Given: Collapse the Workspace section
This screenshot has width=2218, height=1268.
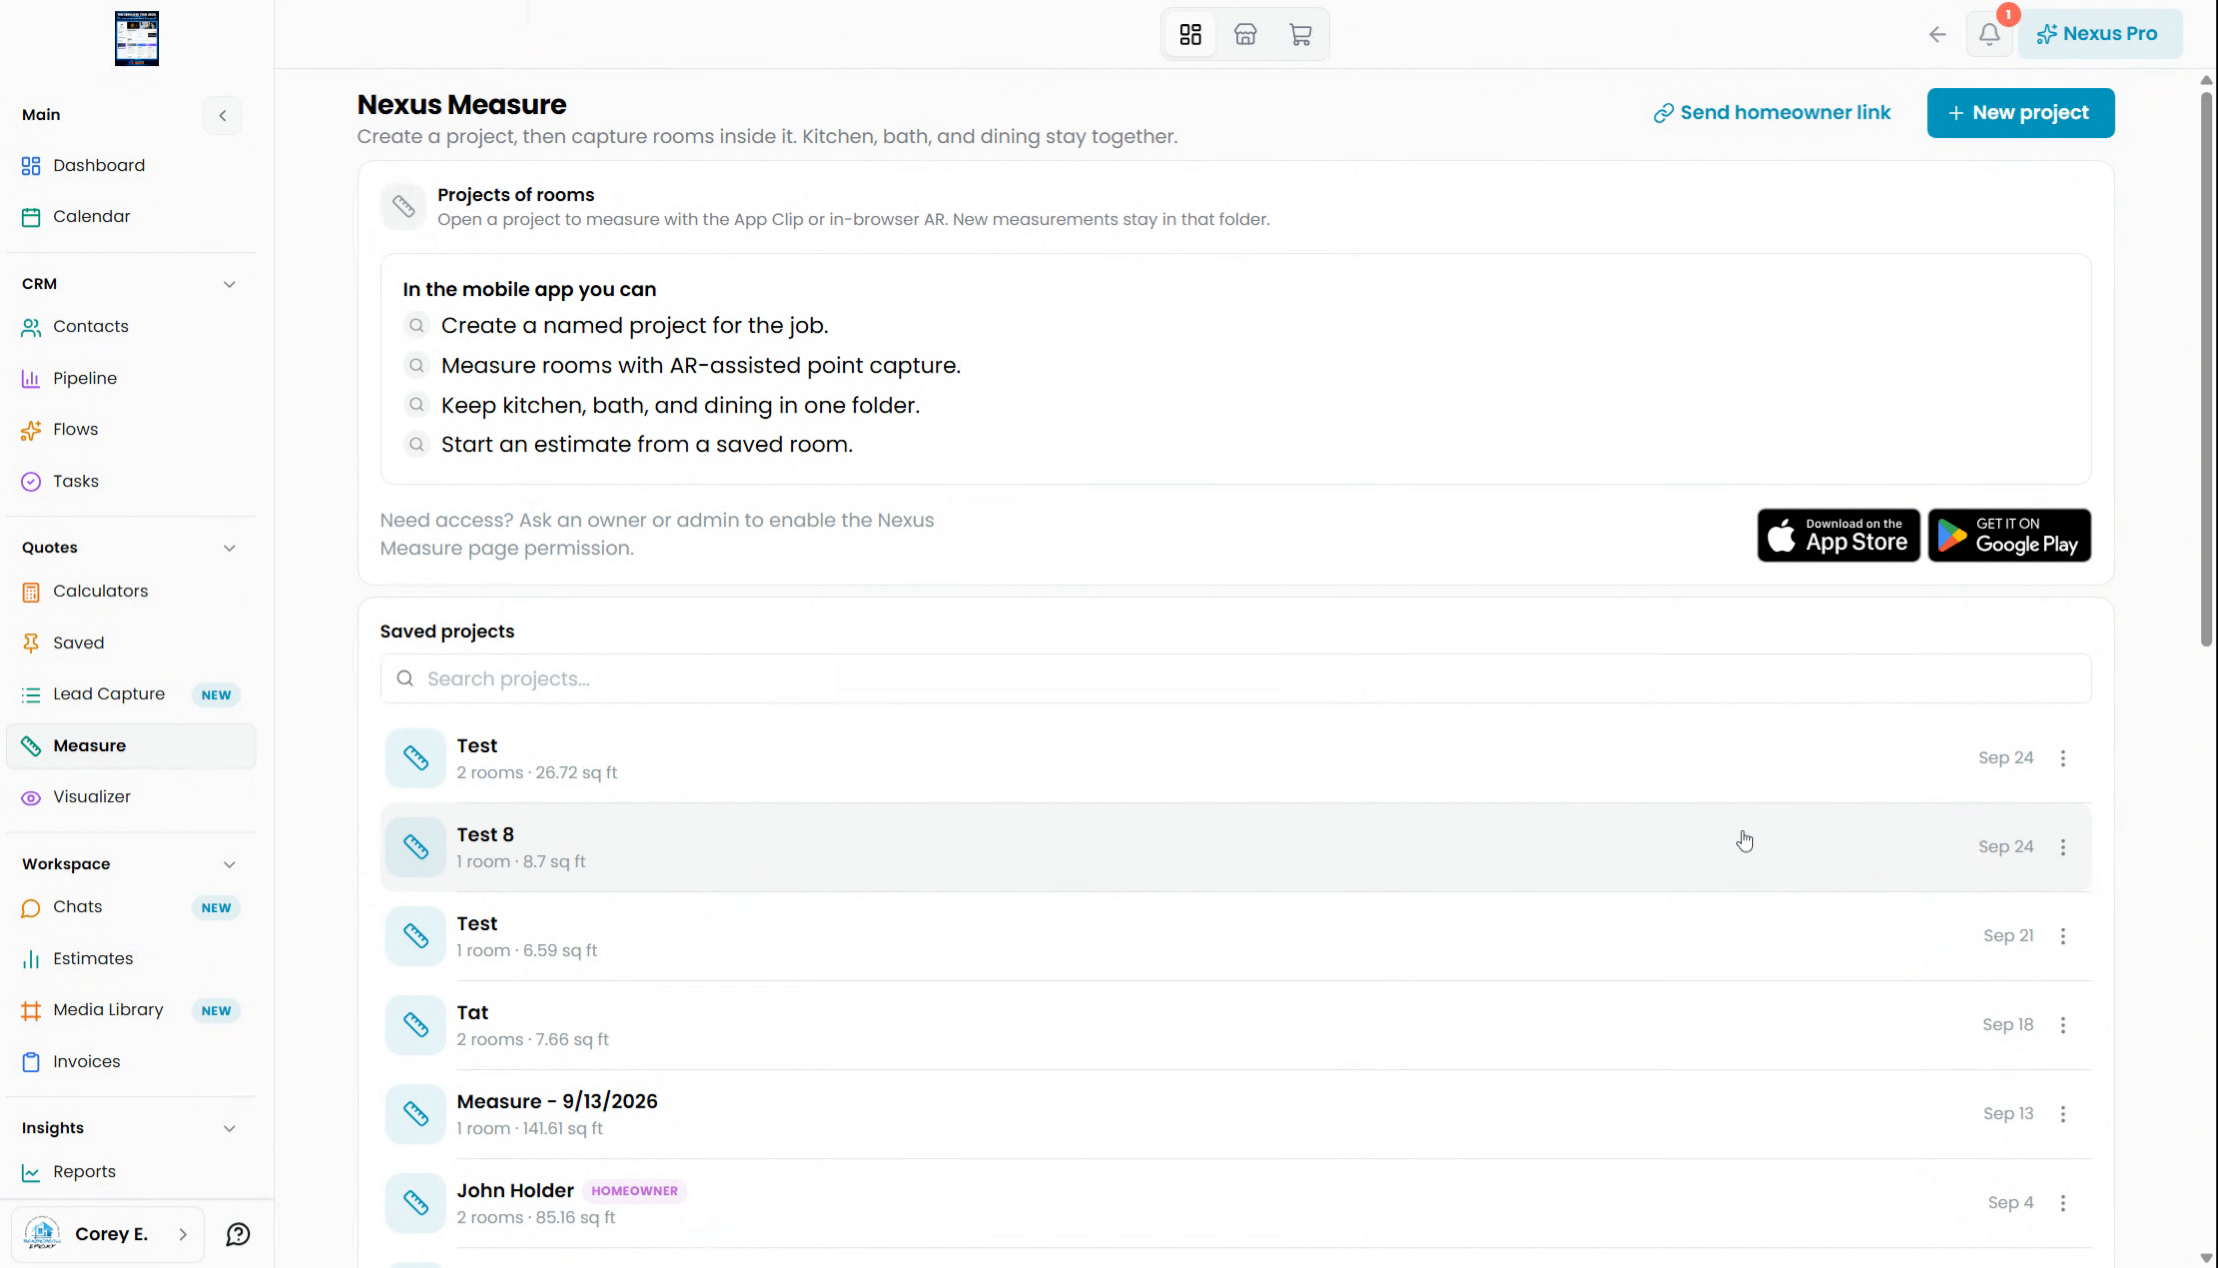Looking at the screenshot, I should click(x=229, y=864).
